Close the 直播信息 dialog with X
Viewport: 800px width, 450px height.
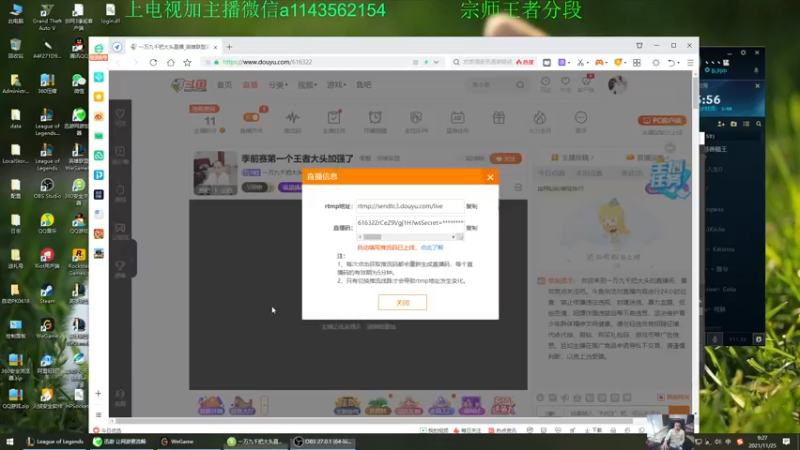pos(490,177)
